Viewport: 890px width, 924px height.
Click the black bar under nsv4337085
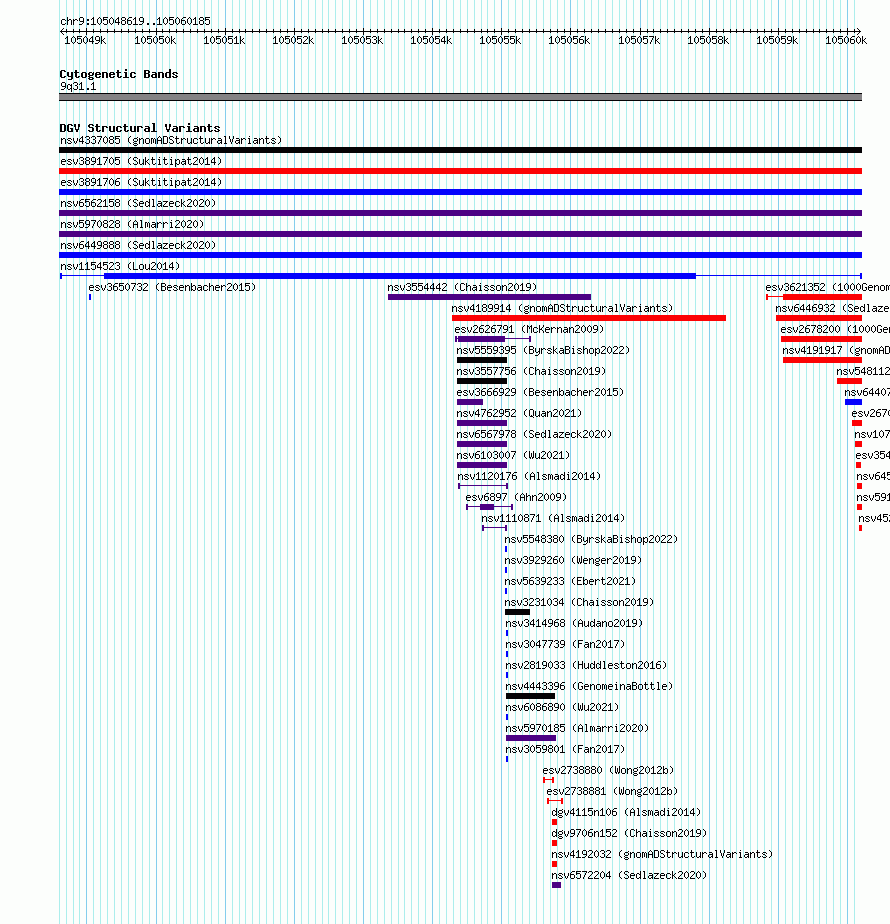(460, 150)
